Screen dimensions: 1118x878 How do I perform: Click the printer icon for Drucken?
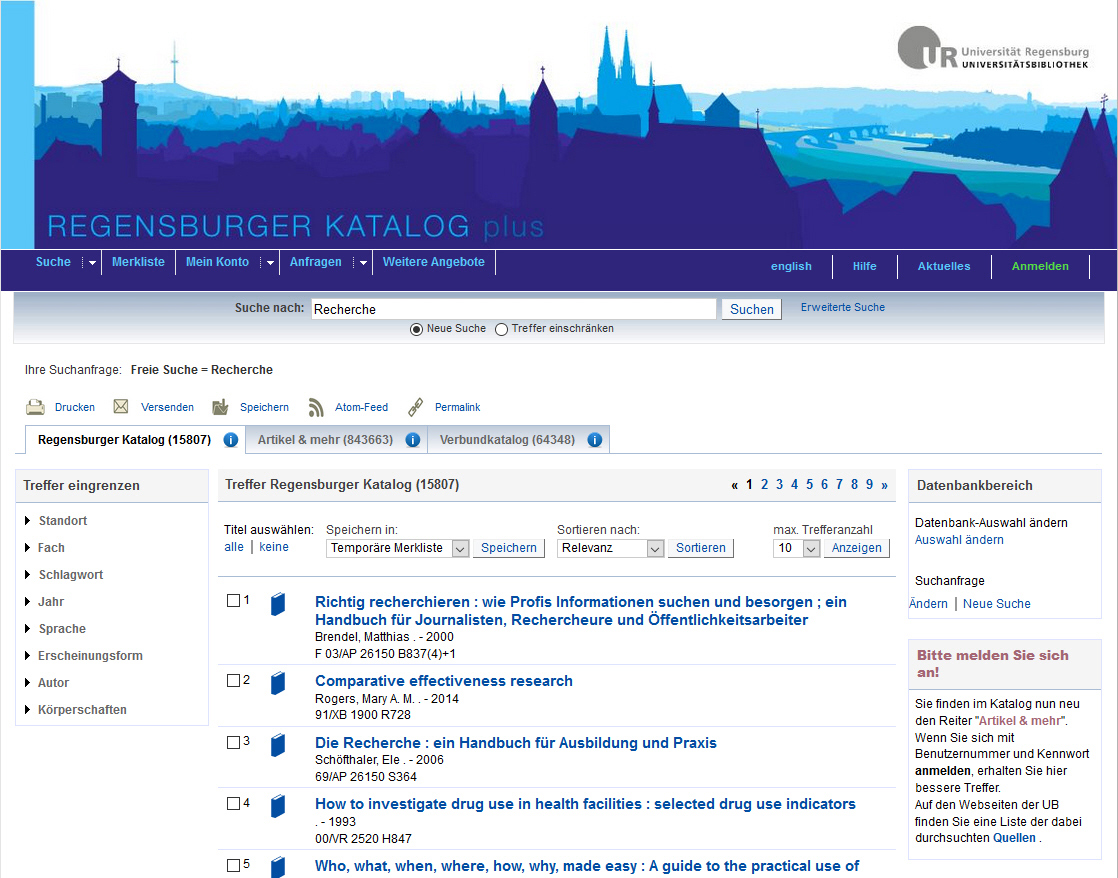35,407
